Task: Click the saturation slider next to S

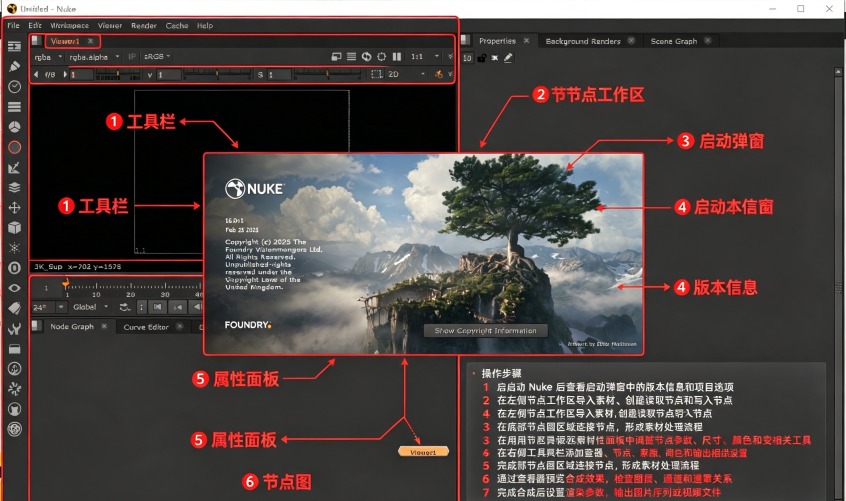Action: [328, 74]
